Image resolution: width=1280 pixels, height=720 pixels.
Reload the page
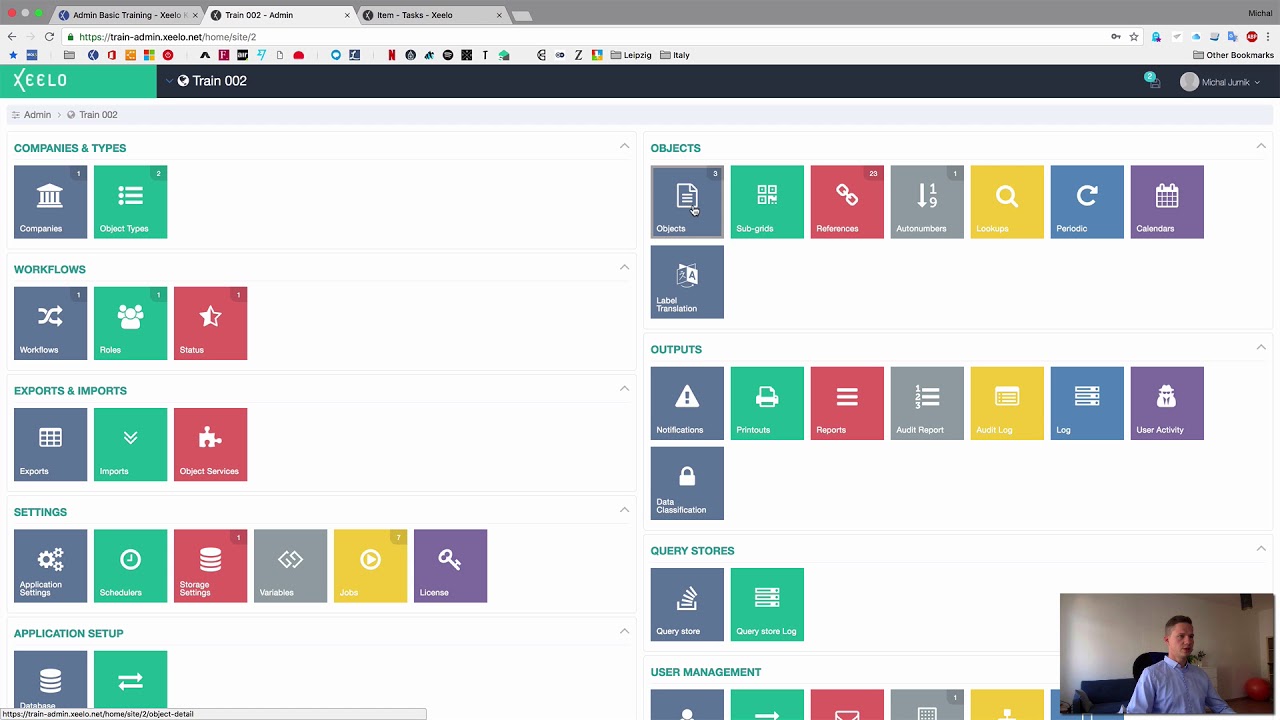(49, 37)
